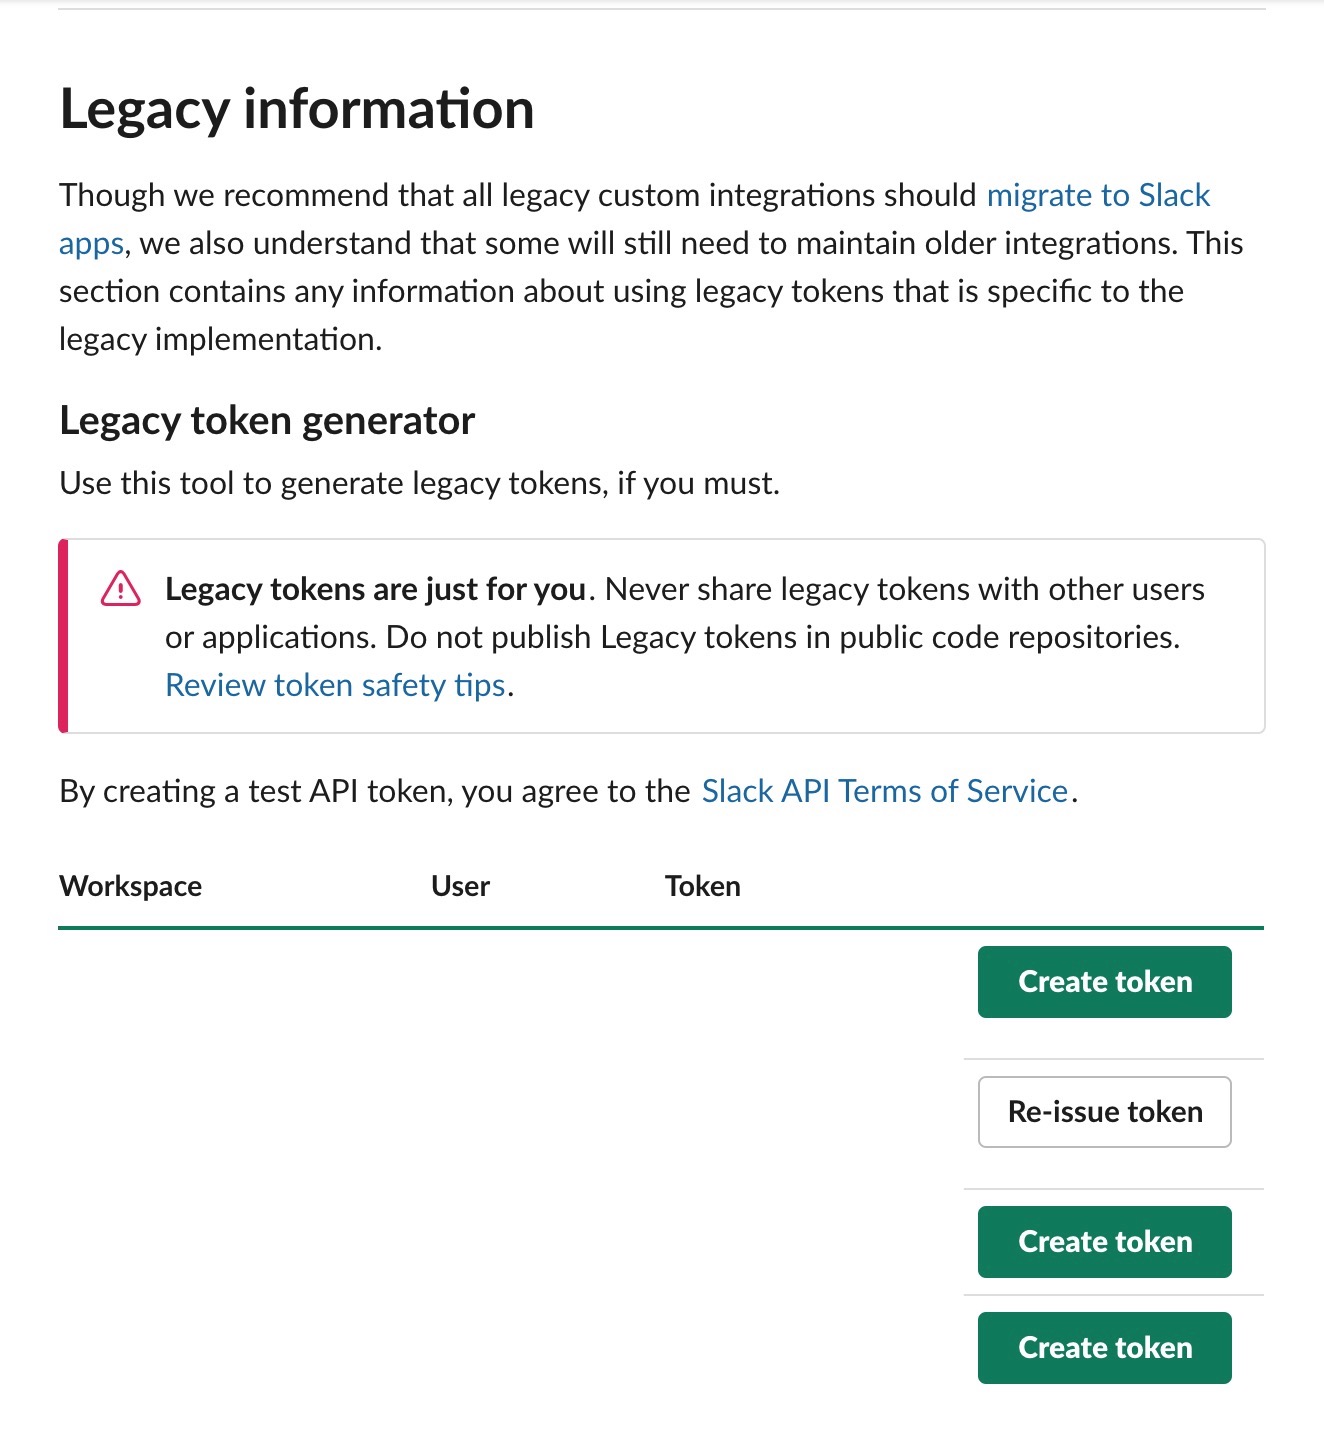Click the 'Legacy information' heading

point(297,109)
